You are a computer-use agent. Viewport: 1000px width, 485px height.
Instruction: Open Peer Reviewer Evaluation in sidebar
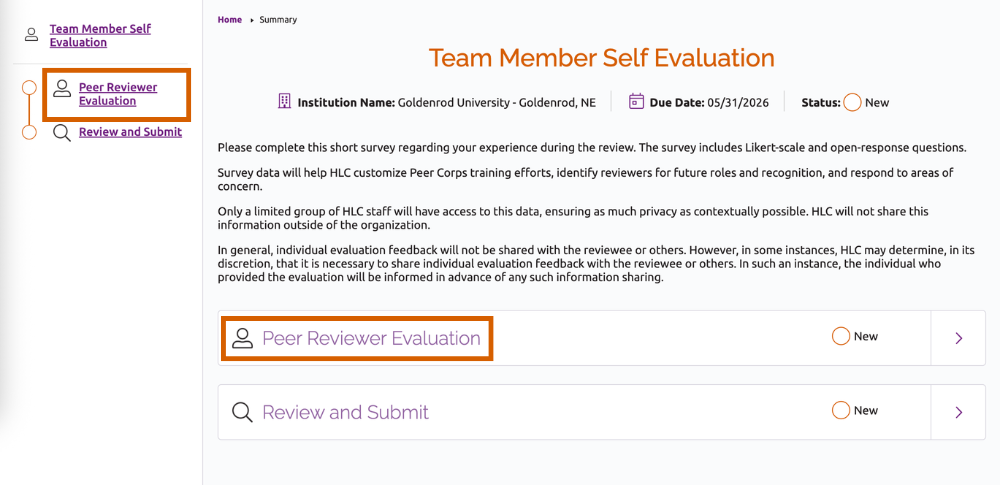click(x=118, y=94)
